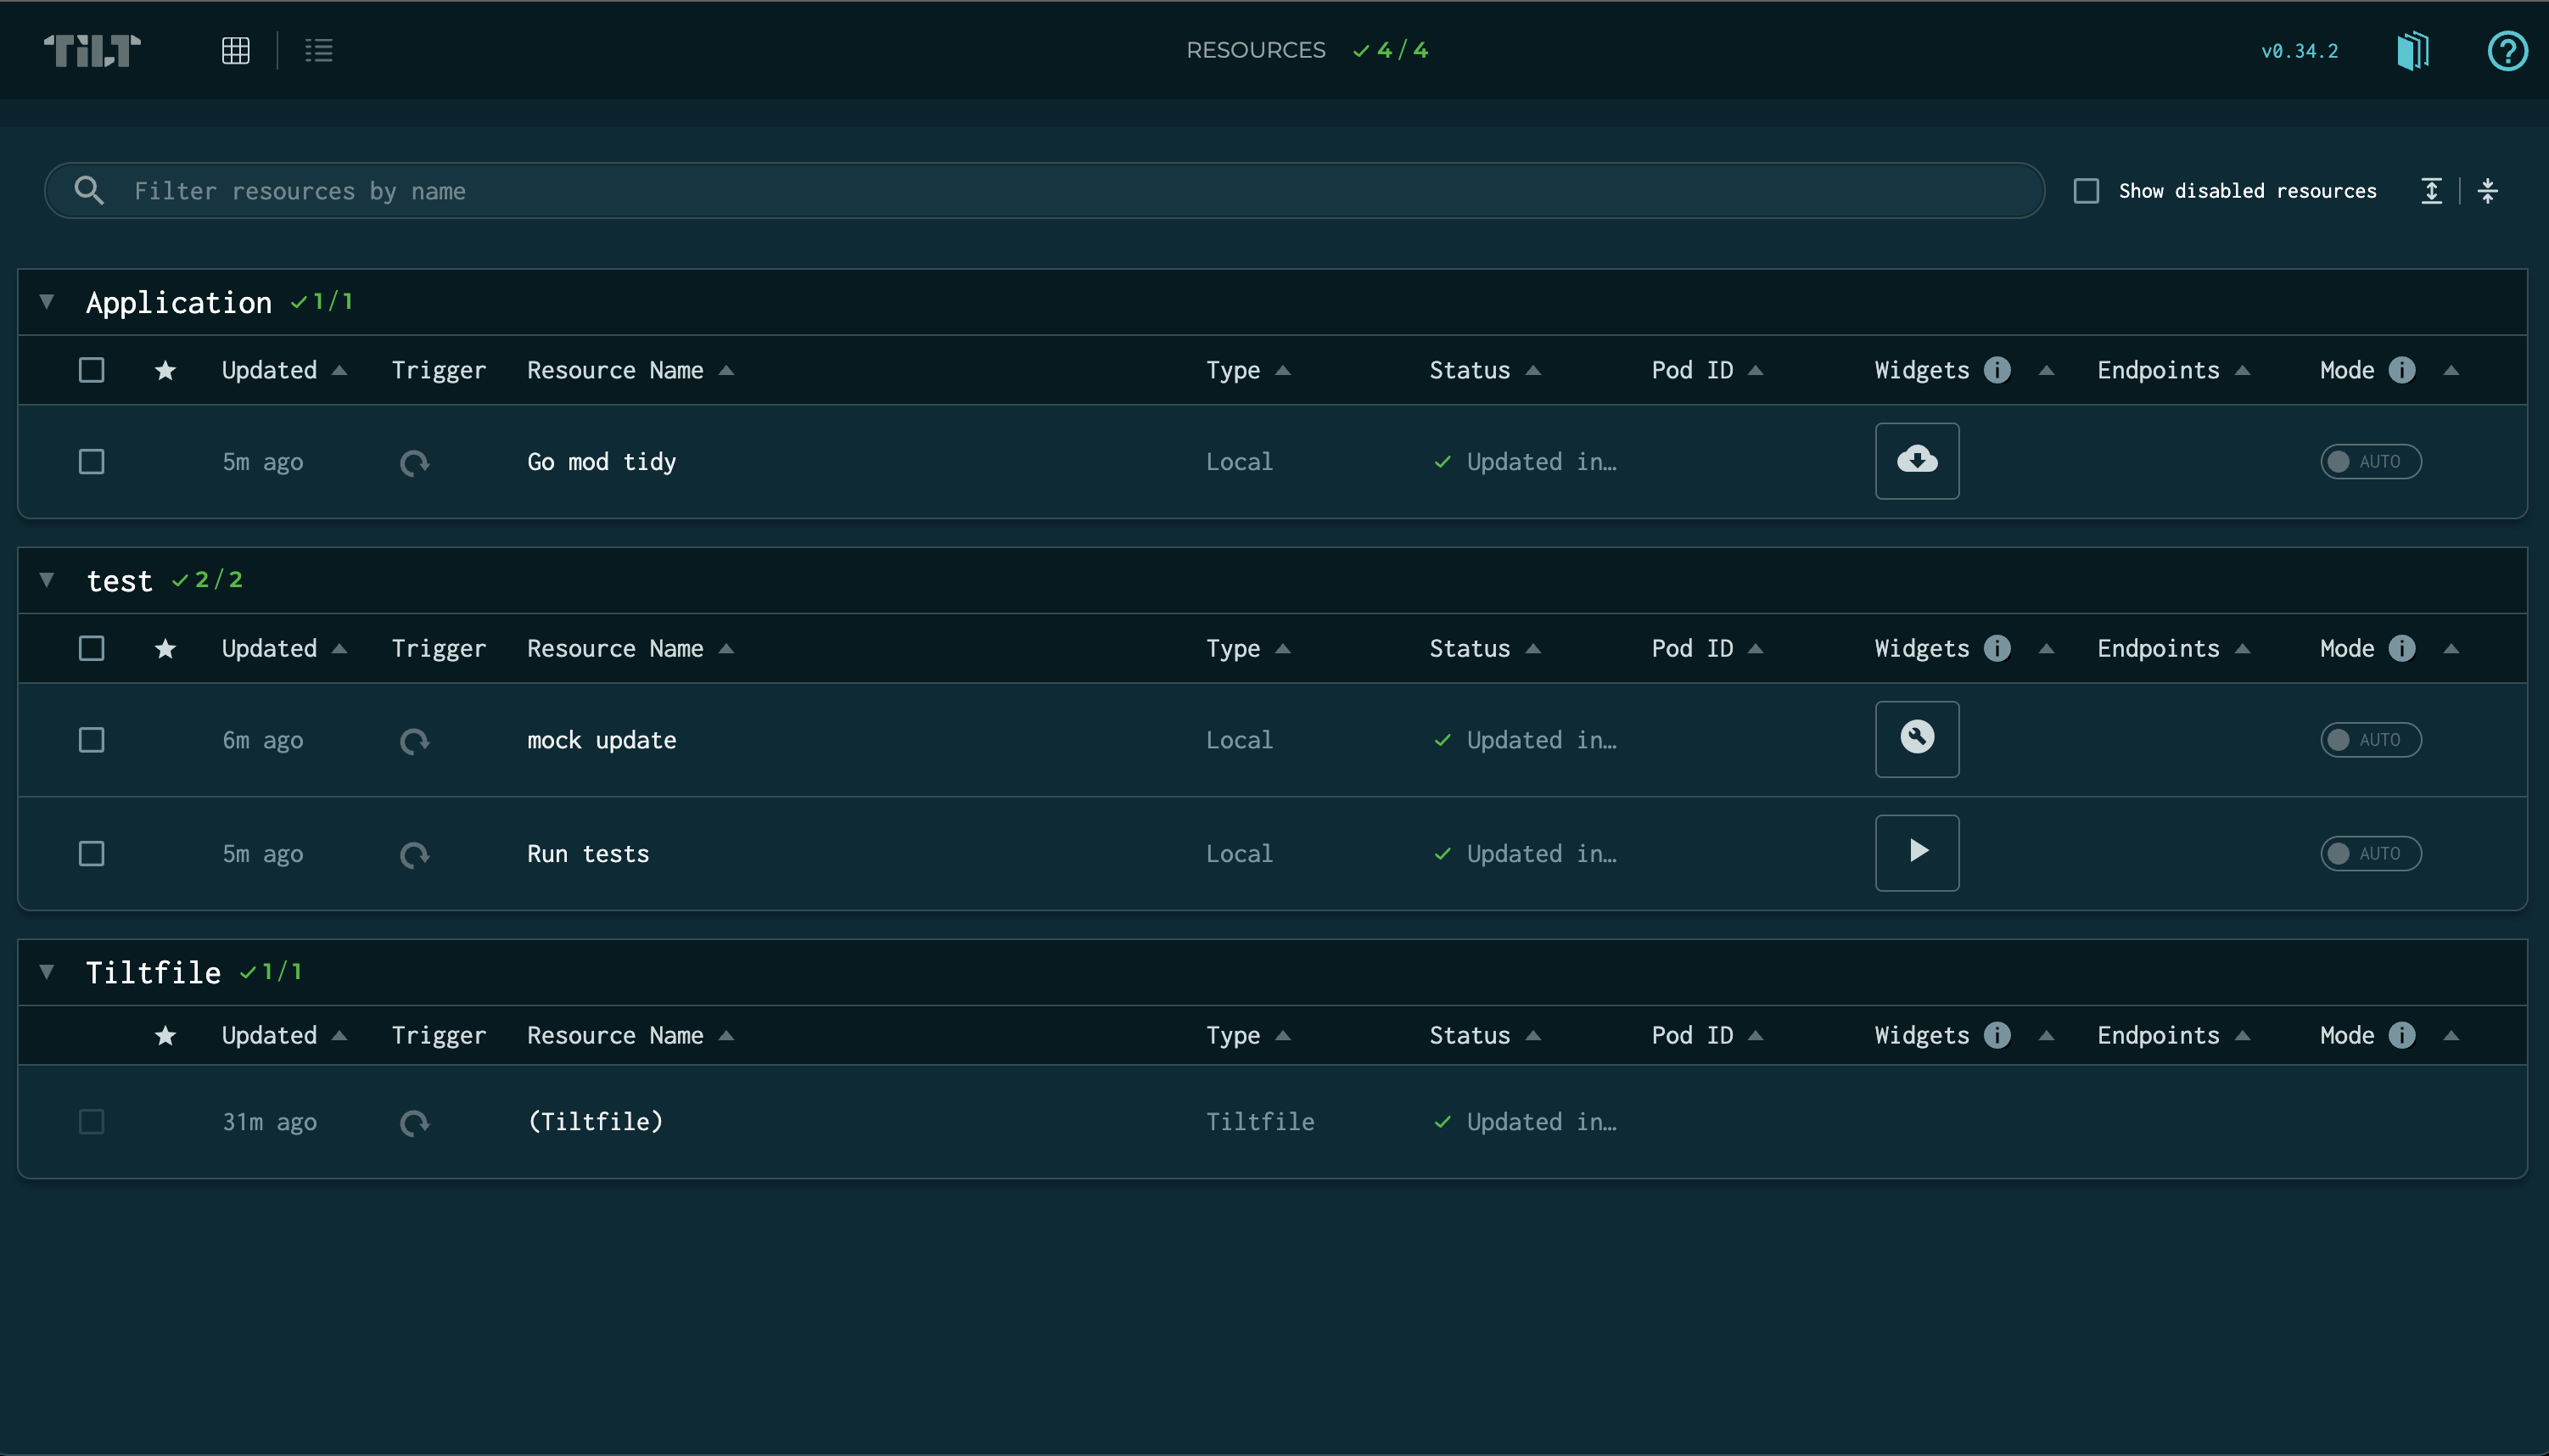The height and width of the screenshot is (1456, 2549).
Task: Trigger update for Go mod tidy
Action: tap(414, 462)
